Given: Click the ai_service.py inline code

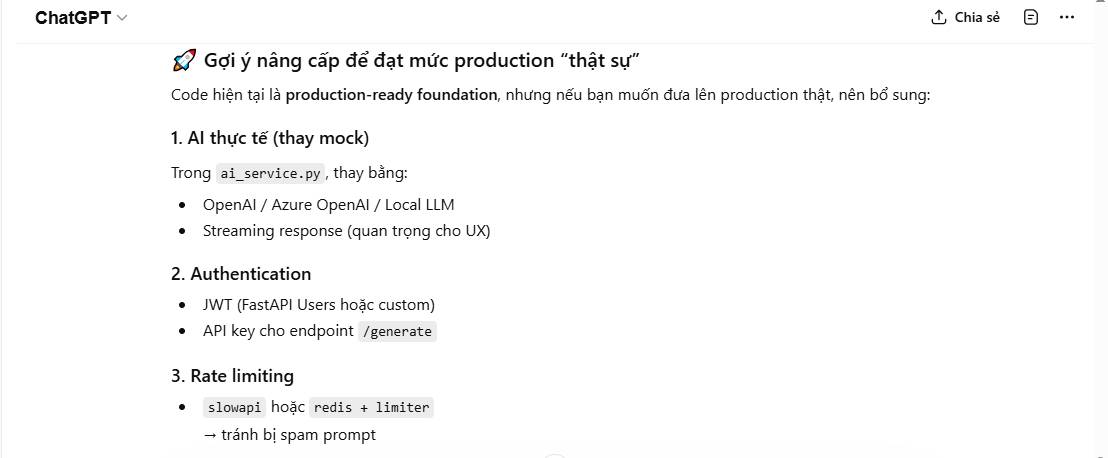Looking at the screenshot, I should pyautogui.click(x=271, y=173).
